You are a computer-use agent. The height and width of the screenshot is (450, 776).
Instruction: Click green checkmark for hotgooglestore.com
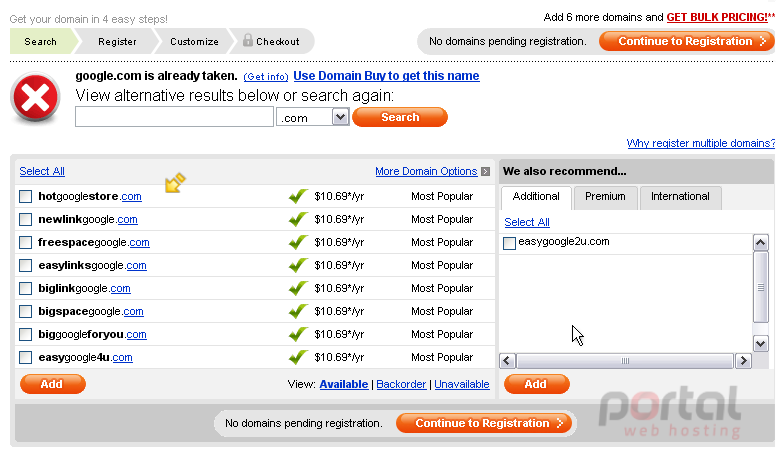click(x=298, y=196)
